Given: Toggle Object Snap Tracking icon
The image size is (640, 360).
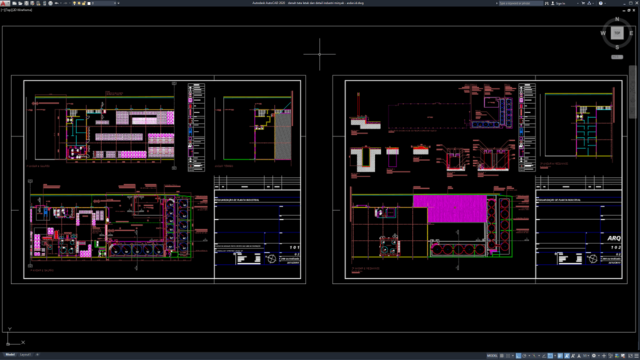Looking at the screenshot, I should pos(544,356).
